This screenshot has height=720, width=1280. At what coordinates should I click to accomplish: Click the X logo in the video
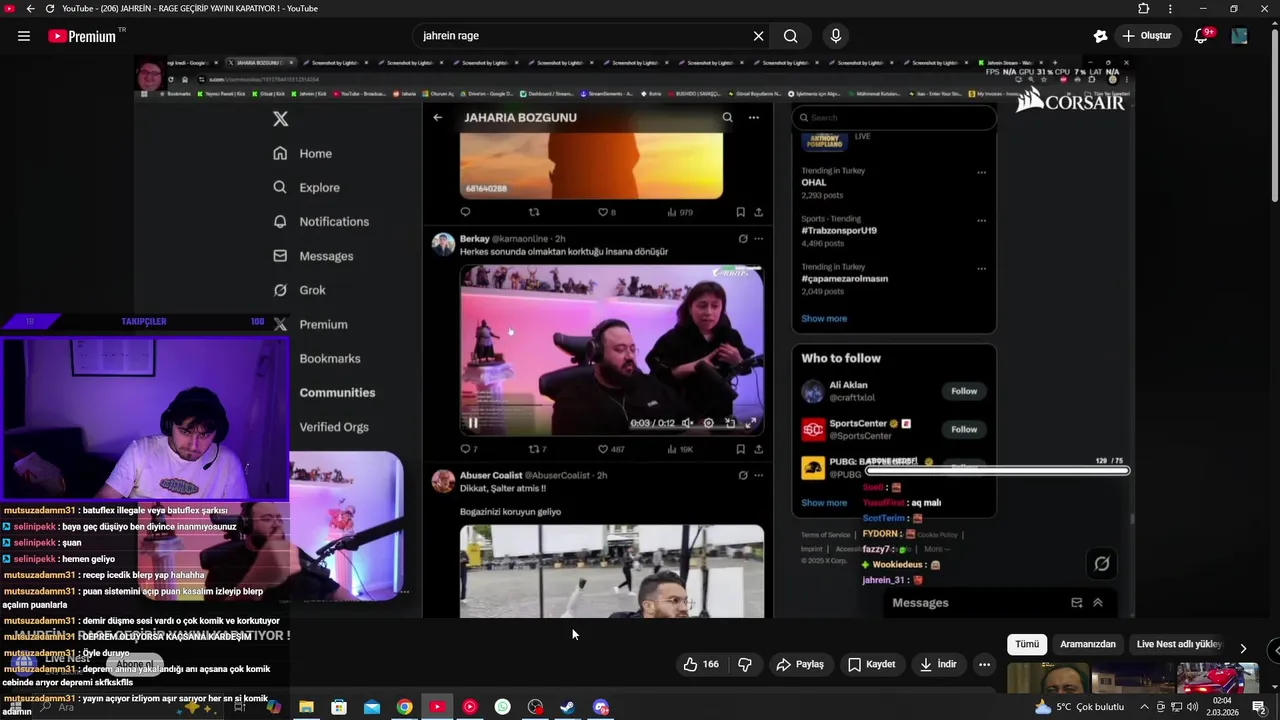coord(281,118)
